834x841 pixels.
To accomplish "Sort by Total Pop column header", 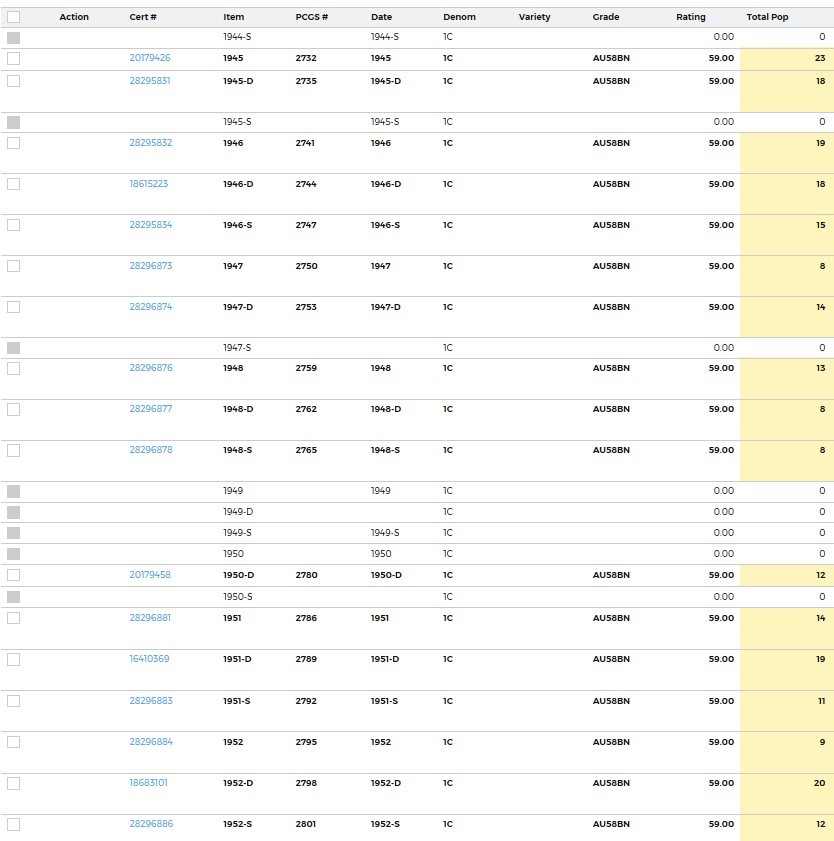I will [767, 17].
